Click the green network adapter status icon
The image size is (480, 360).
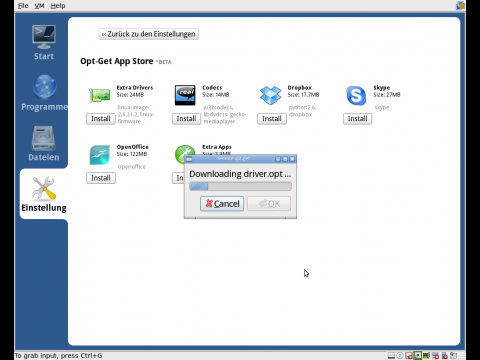tap(418, 356)
